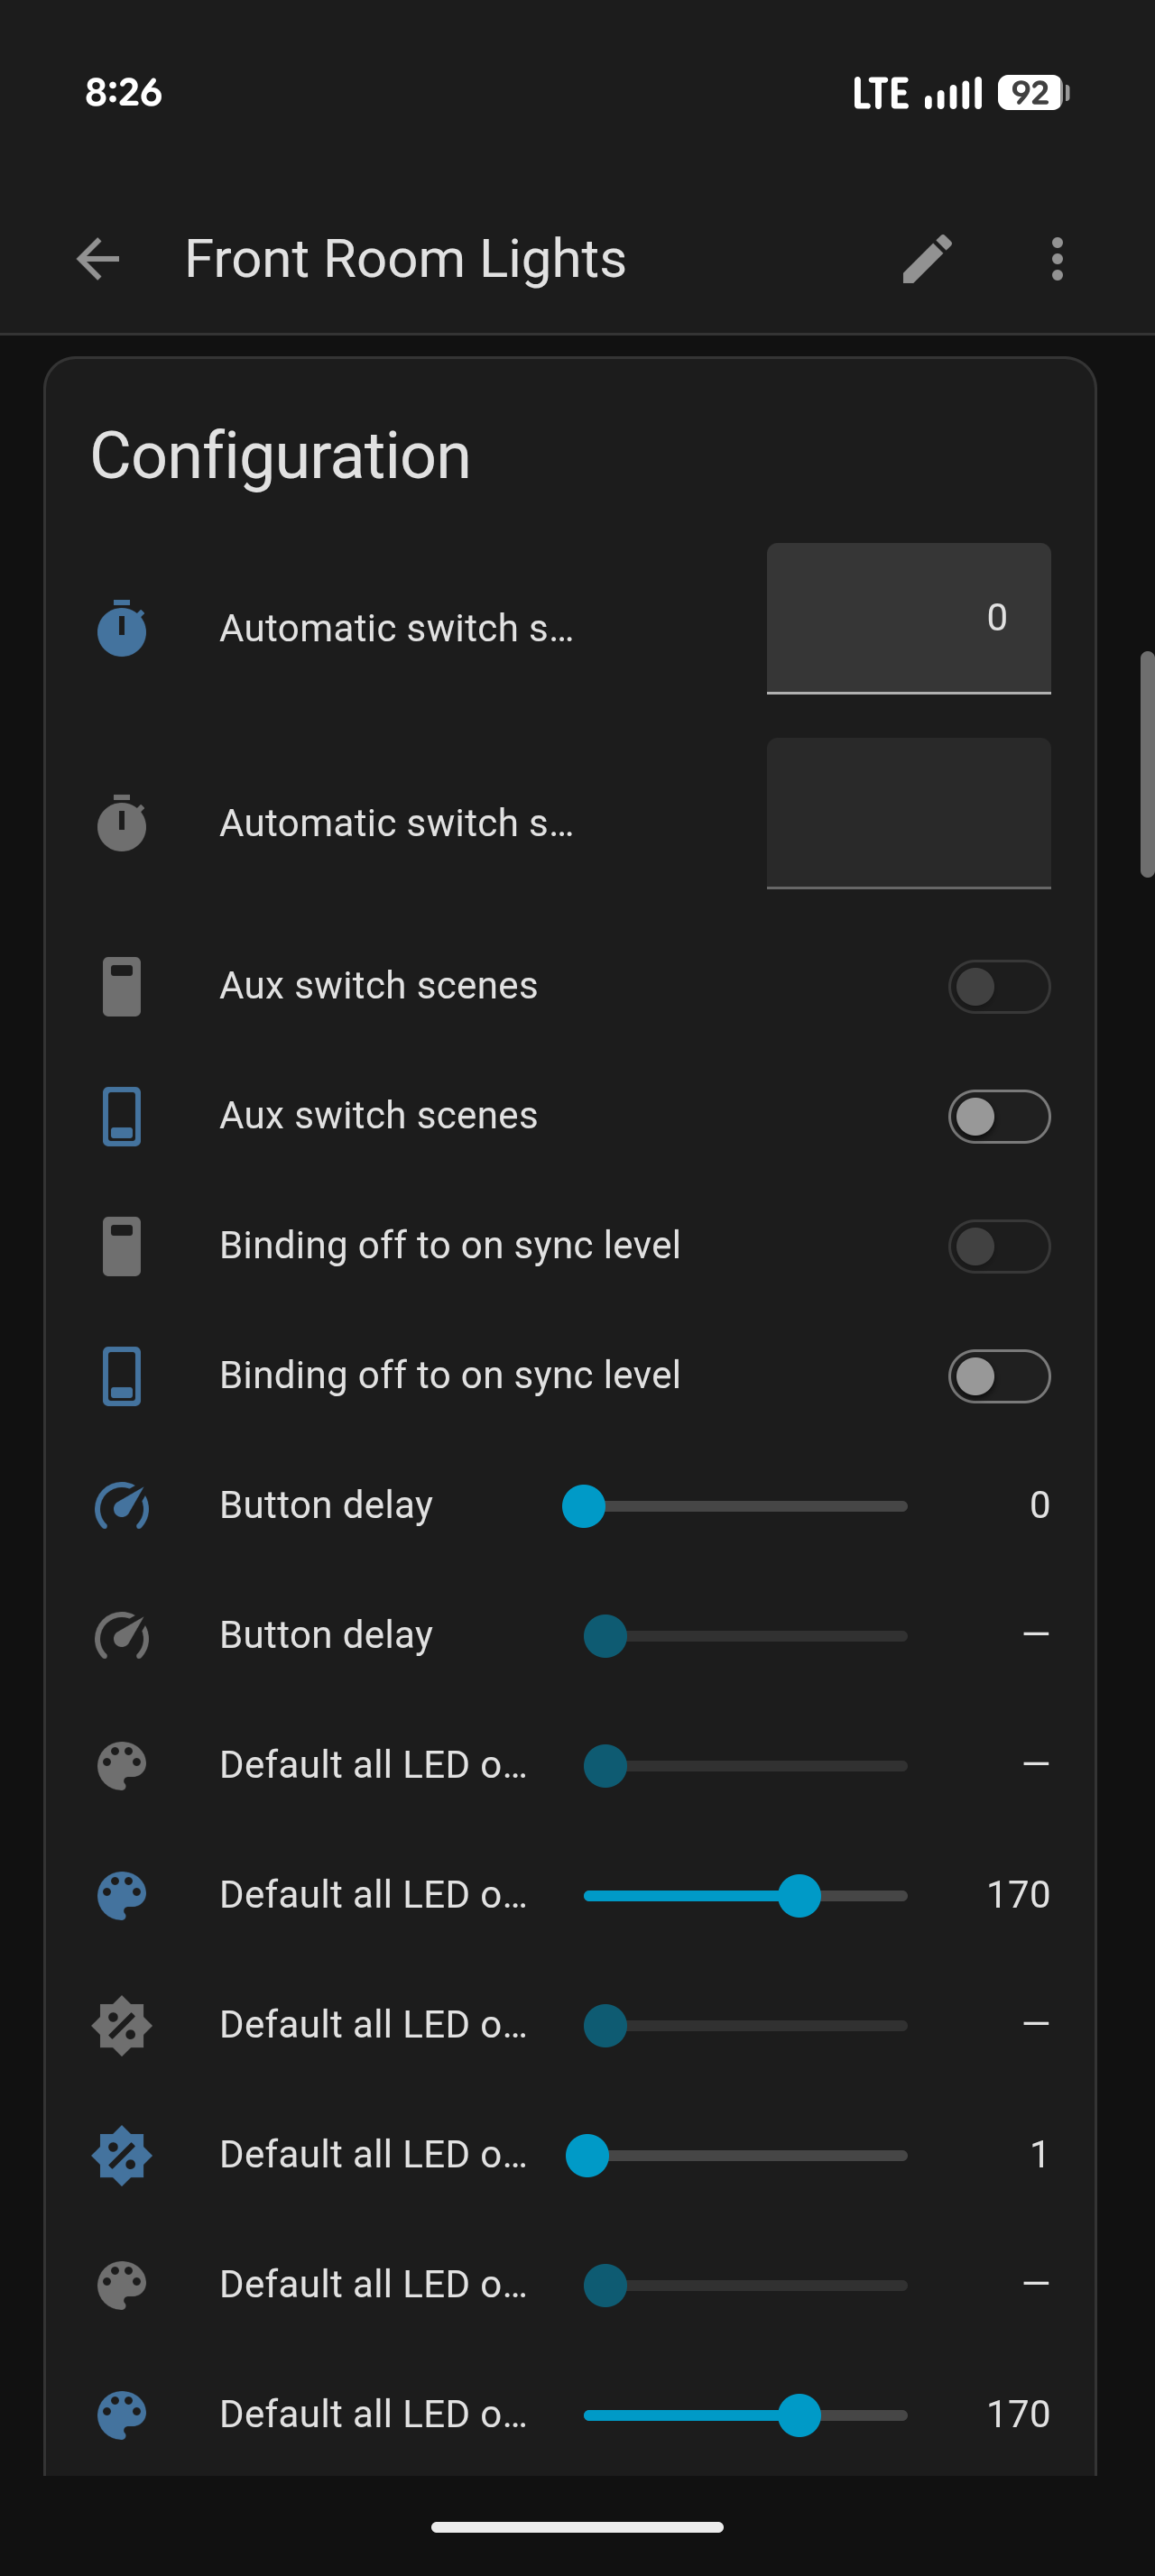This screenshot has height=2576, width=1155.
Task: Tap the blue palette icon next to first 170 value
Action: pyautogui.click(x=122, y=1895)
